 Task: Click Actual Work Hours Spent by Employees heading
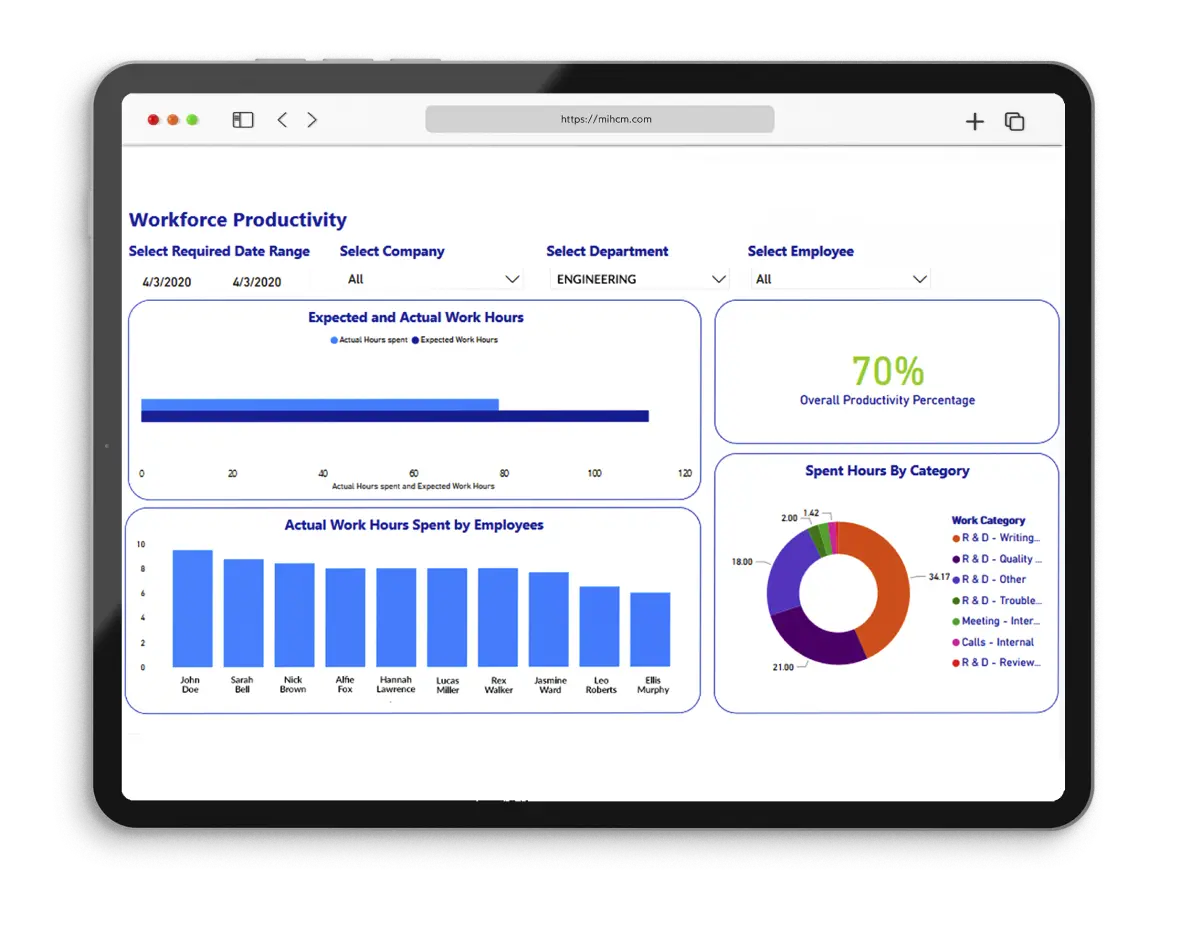point(414,525)
